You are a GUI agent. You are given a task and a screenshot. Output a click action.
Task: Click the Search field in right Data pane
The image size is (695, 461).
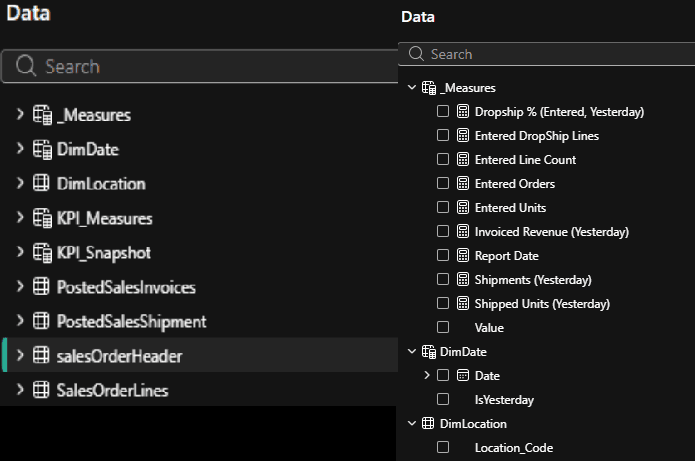pyautogui.click(x=547, y=54)
